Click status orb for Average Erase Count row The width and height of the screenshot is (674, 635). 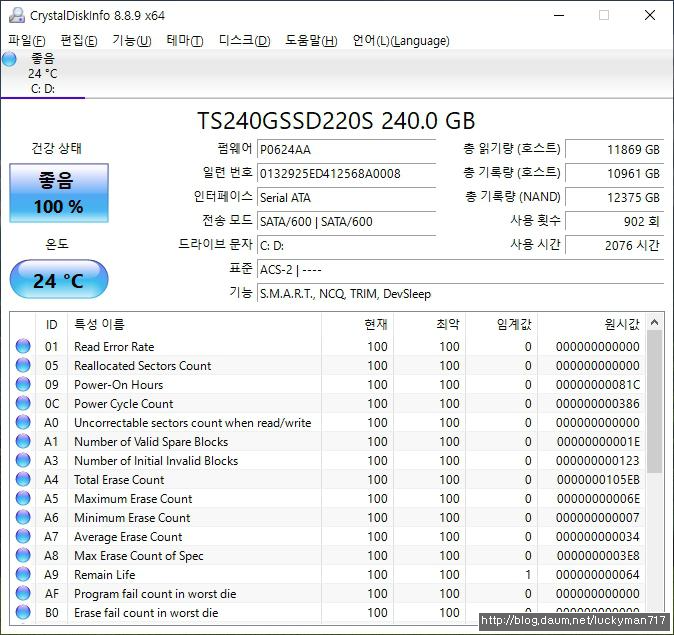(x=23, y=536)
